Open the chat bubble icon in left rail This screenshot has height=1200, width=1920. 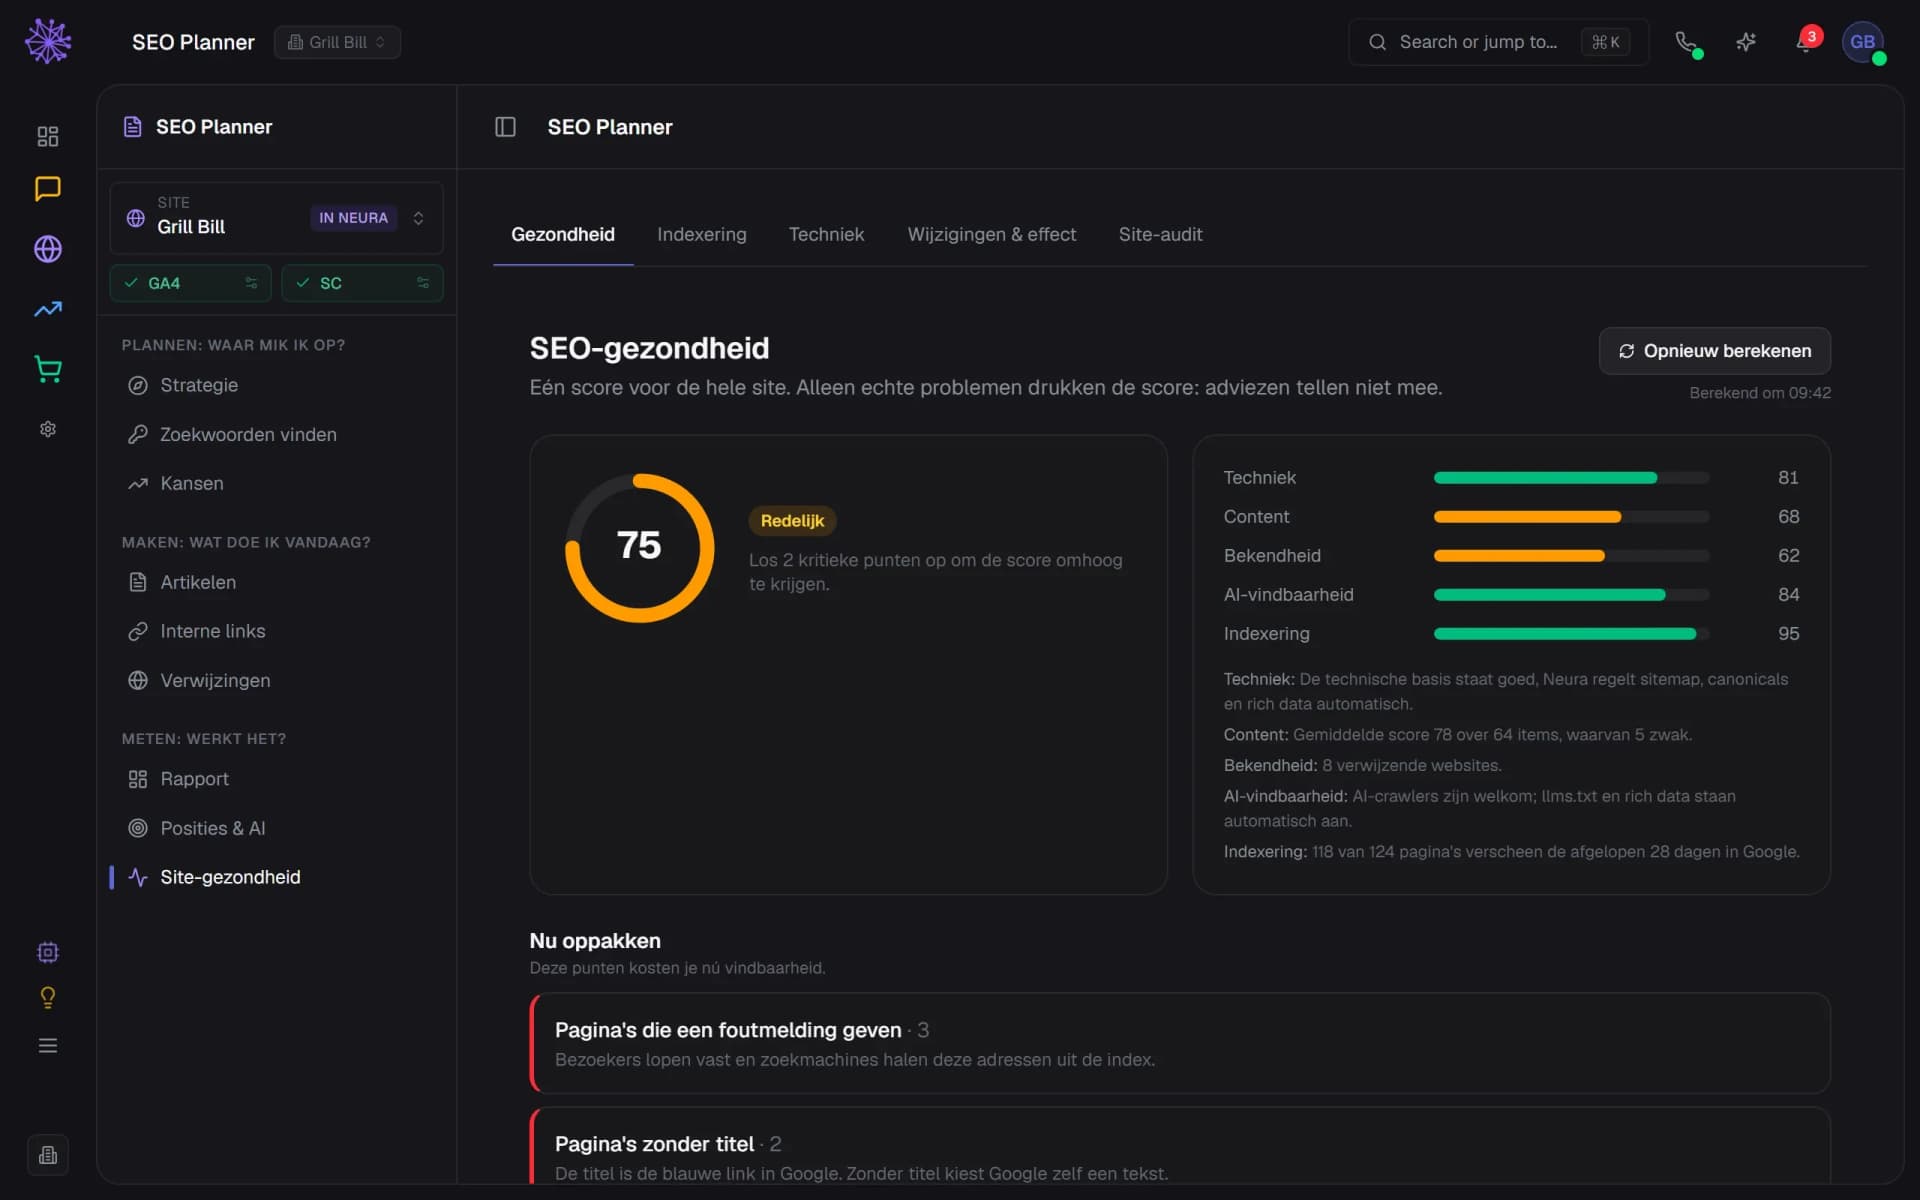[48, 188]
